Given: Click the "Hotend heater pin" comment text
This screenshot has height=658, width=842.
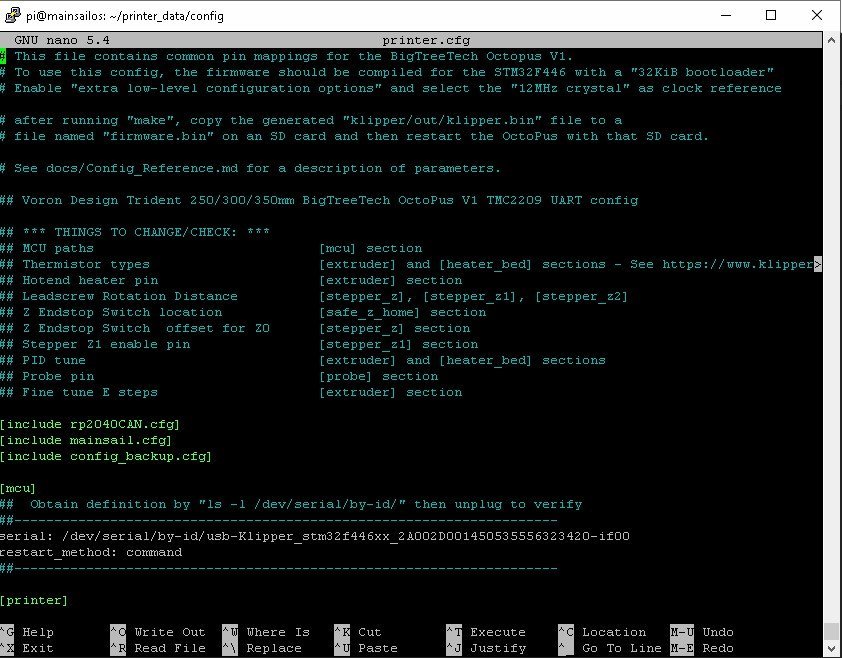Looking at the screenshot, I should [x=90, y=280].
